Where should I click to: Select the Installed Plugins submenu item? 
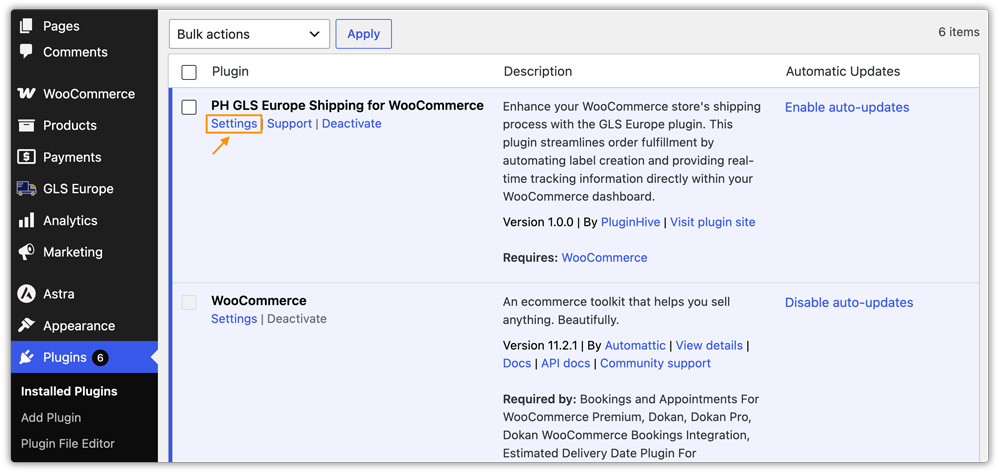pyautogui.click(x=69, y=391)
